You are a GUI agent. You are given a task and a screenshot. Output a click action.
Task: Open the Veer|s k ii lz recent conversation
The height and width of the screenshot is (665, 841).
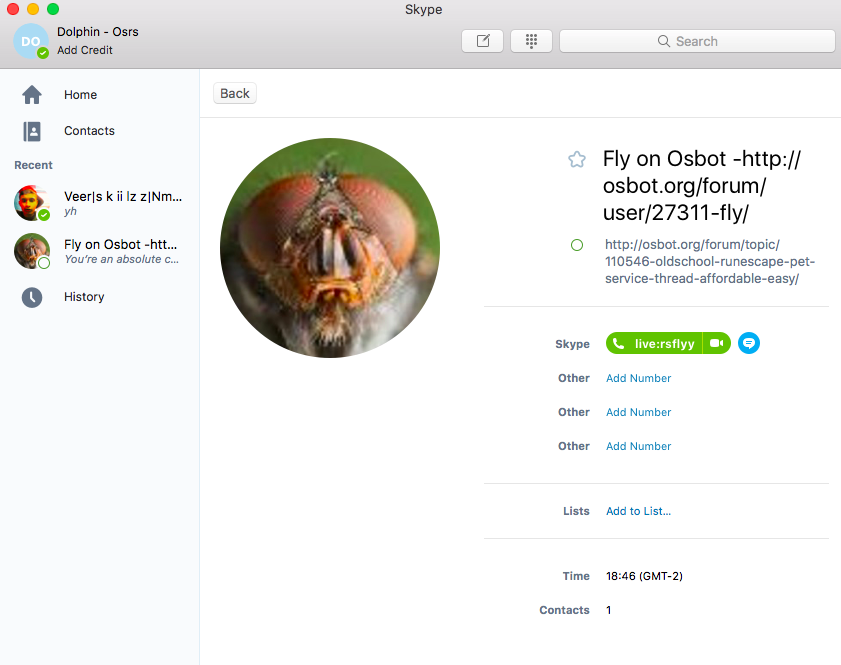(x=100, y=203)
